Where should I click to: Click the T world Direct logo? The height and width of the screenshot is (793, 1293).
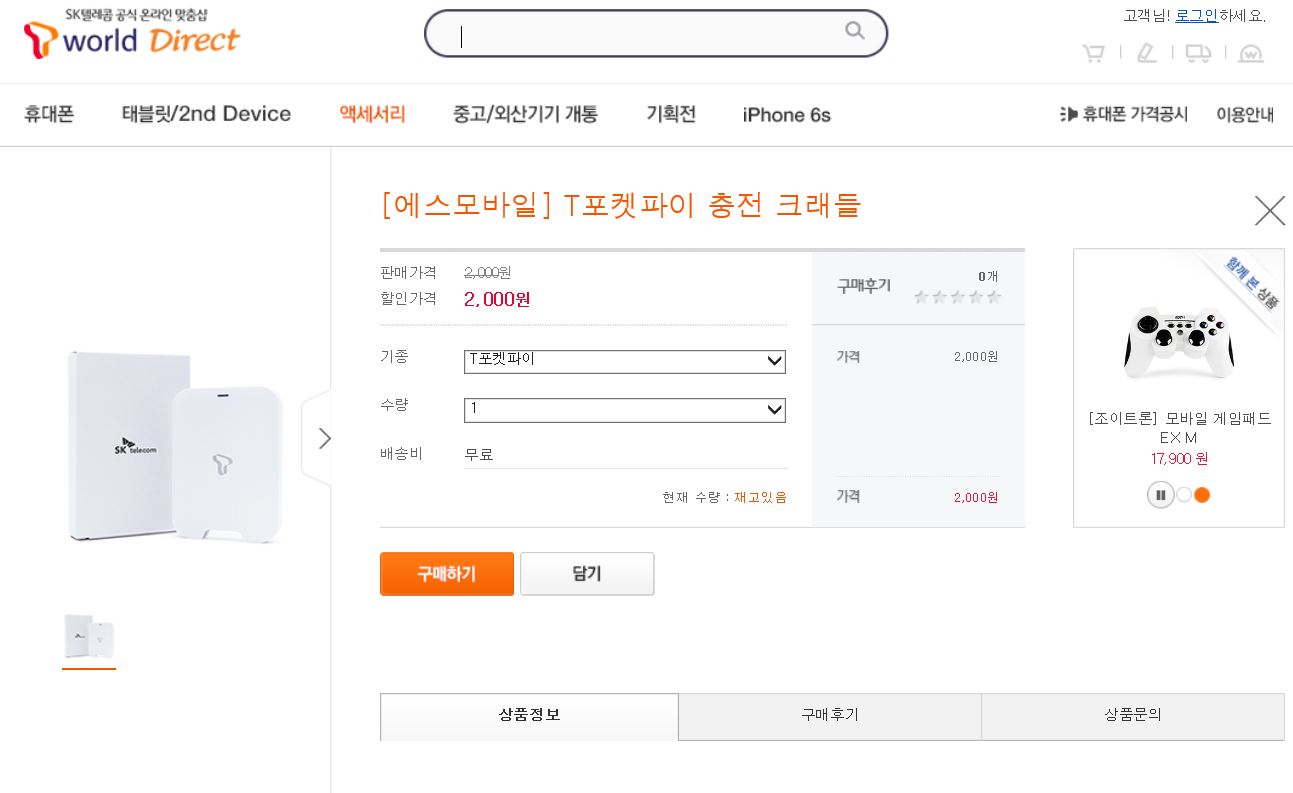point(132,35)
